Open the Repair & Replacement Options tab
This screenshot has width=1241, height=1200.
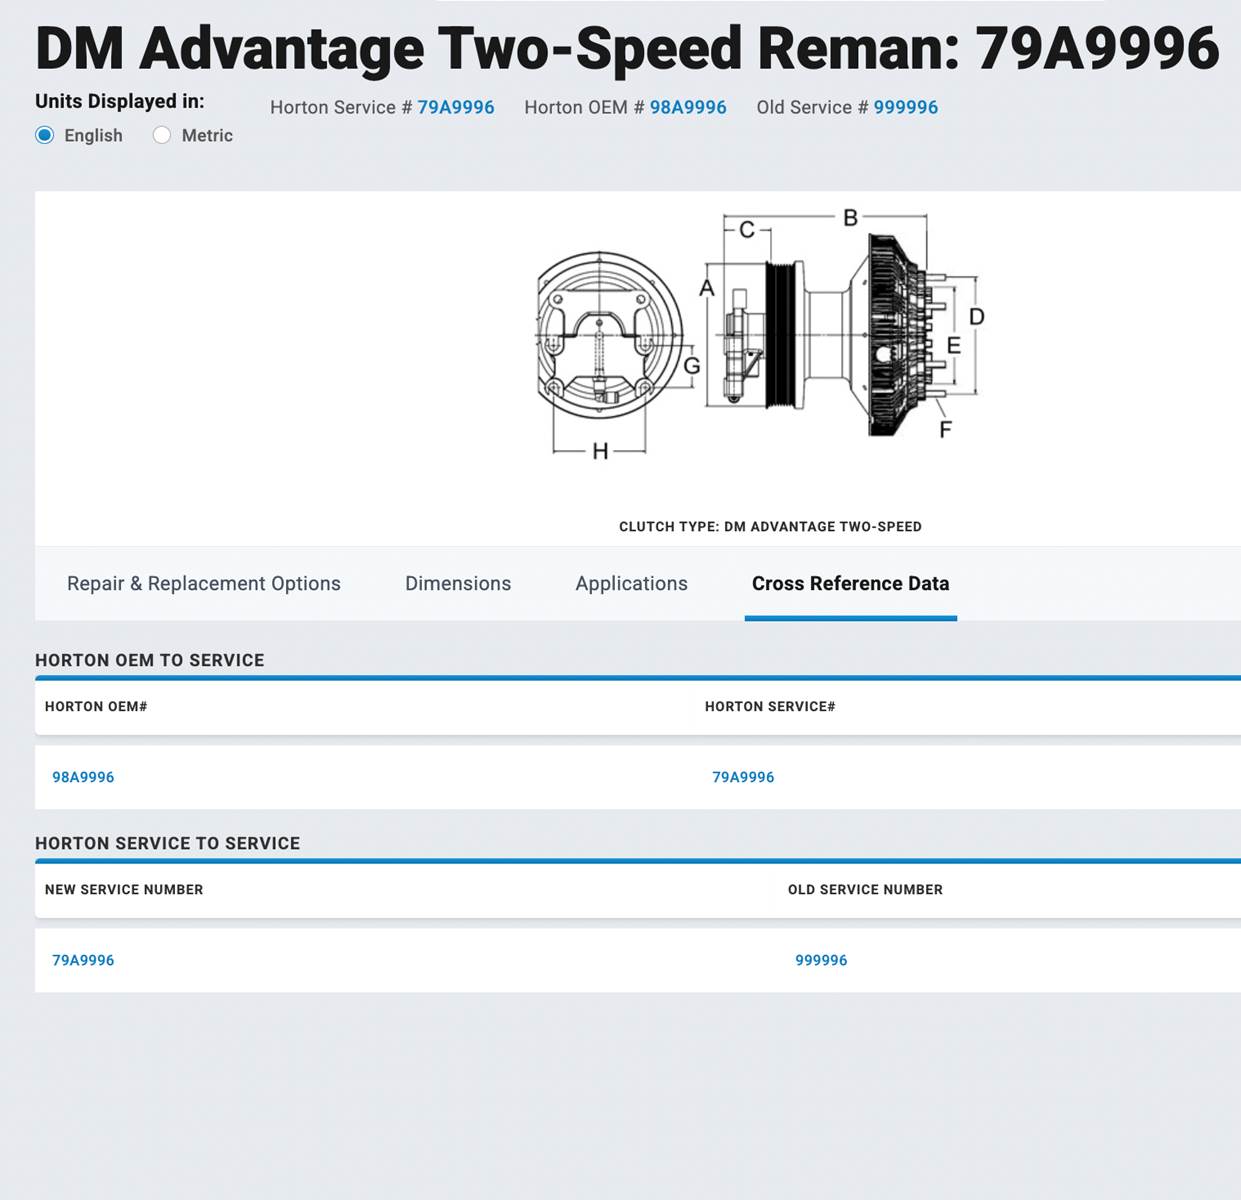[x=204, y=583]
